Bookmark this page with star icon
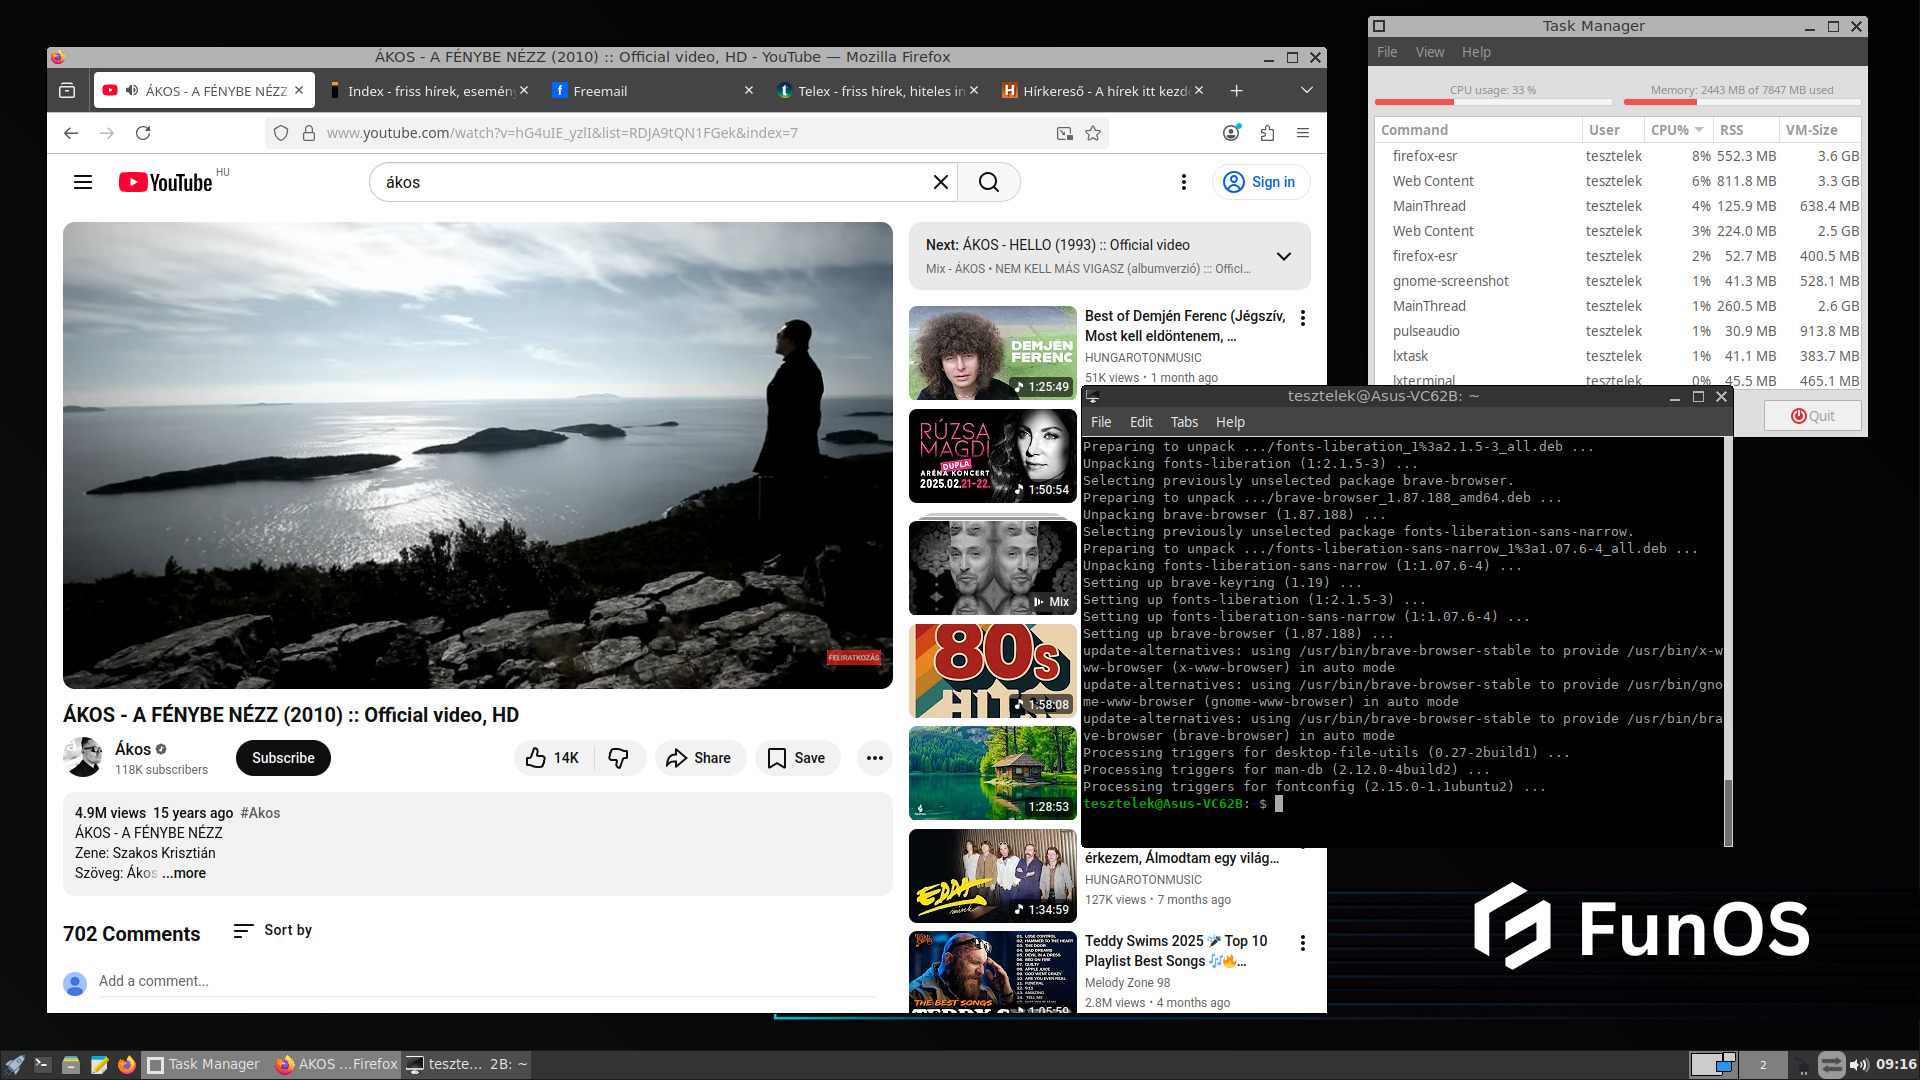Screen dimensions: 1920x1080 pyautogui.click(x=1093, y=133)
